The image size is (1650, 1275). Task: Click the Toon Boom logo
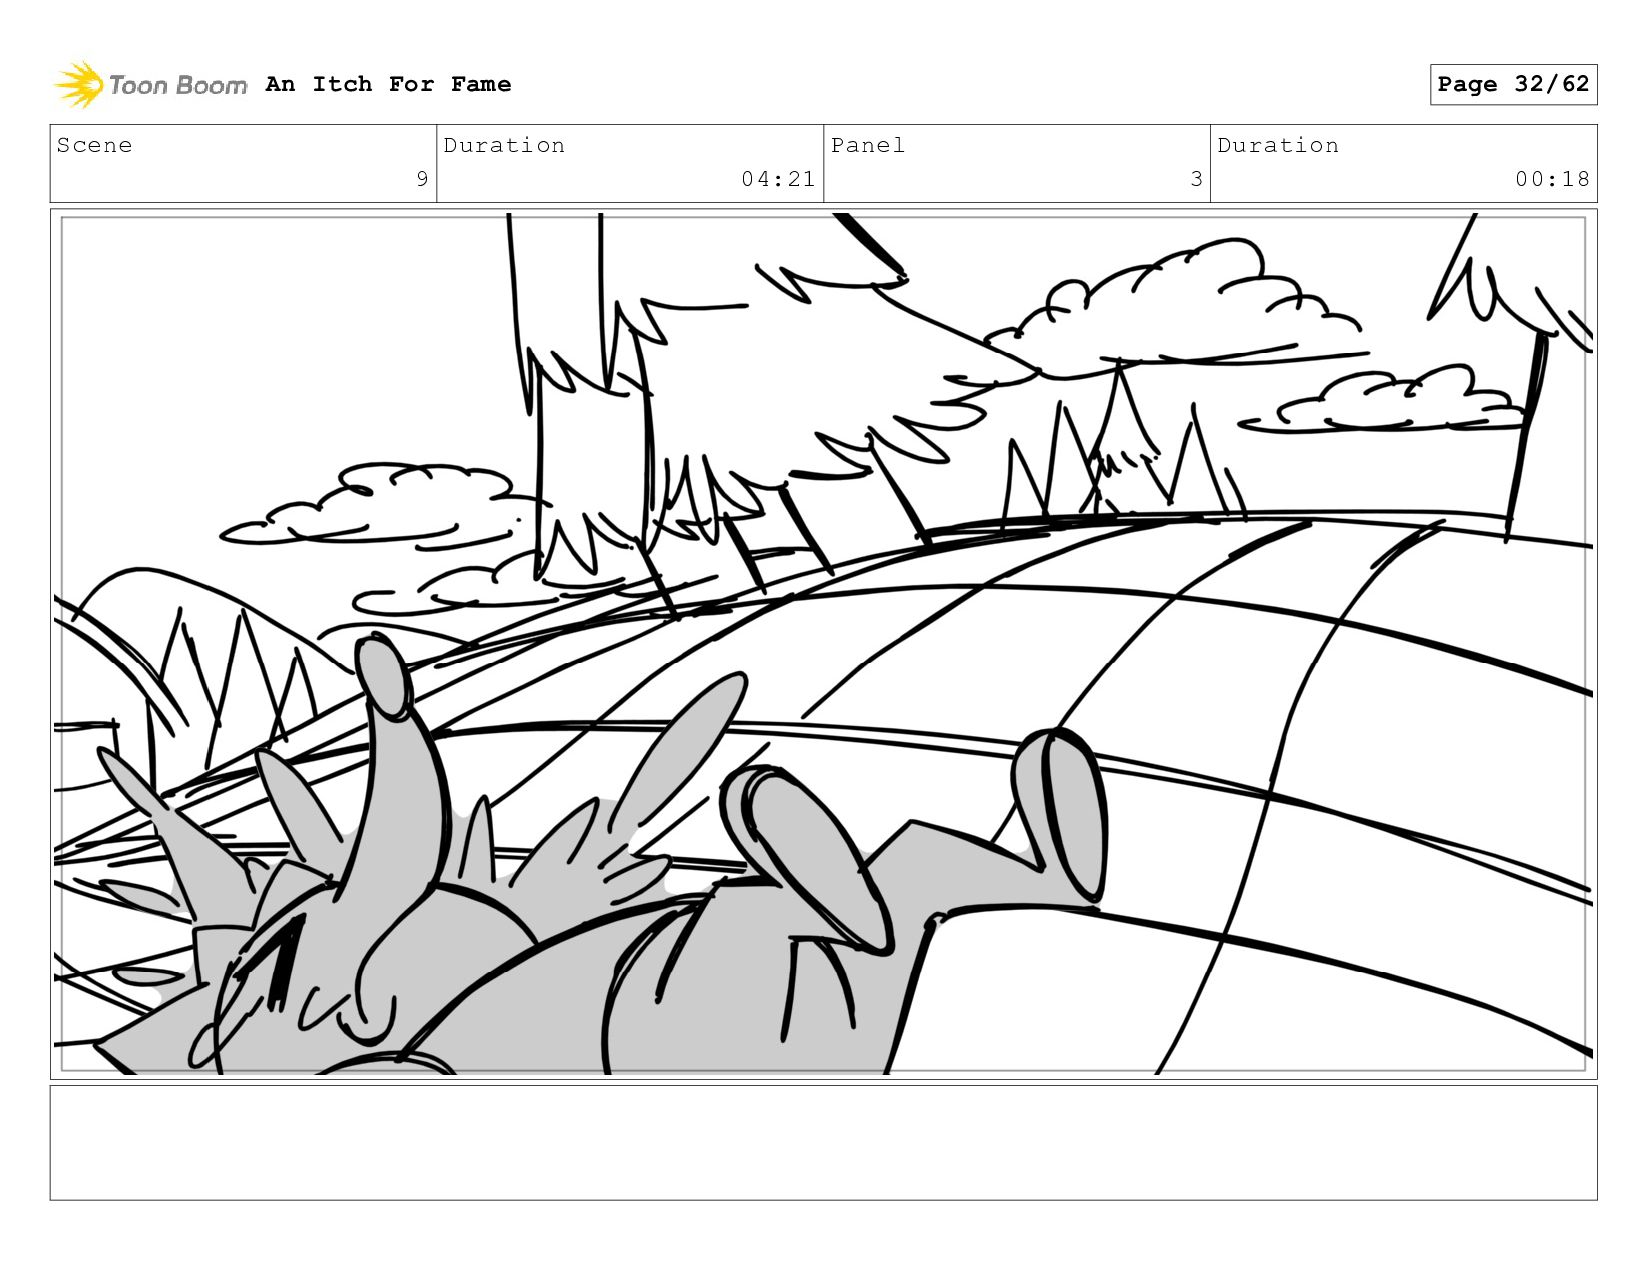(x=150, y=85)
